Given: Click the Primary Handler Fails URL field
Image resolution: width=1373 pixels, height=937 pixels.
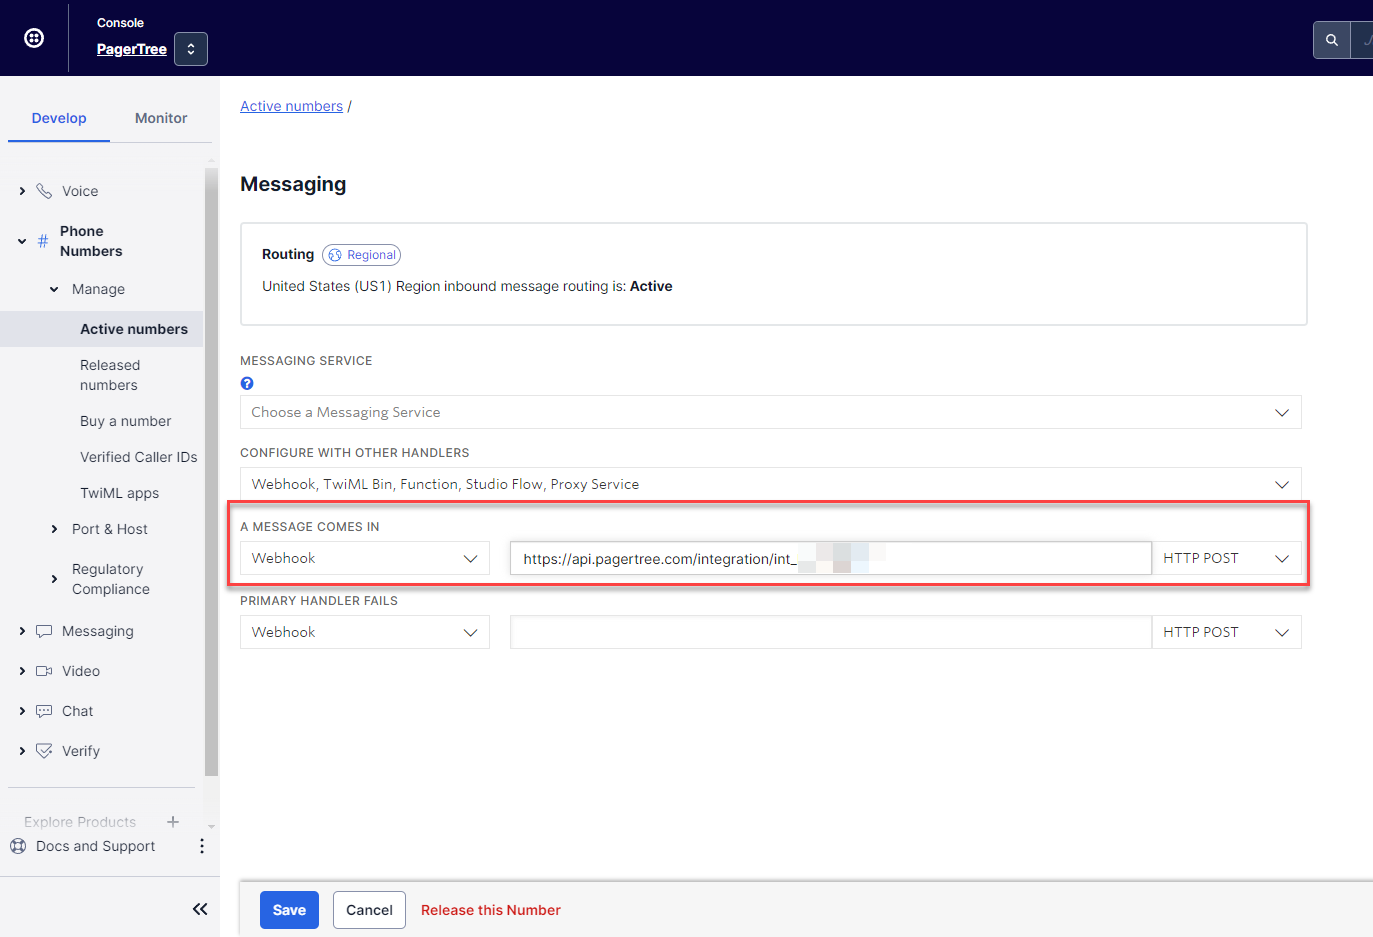Looking at the screenshot, I should 830,633.
